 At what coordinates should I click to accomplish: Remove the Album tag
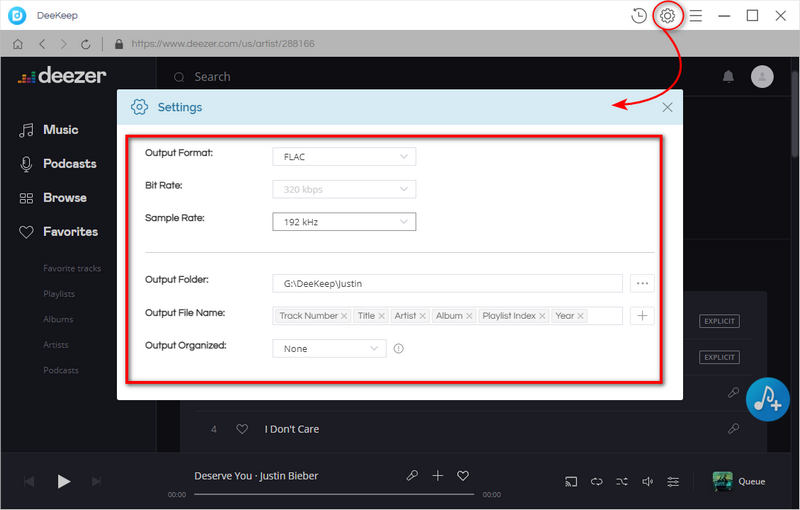pos(469,316)
